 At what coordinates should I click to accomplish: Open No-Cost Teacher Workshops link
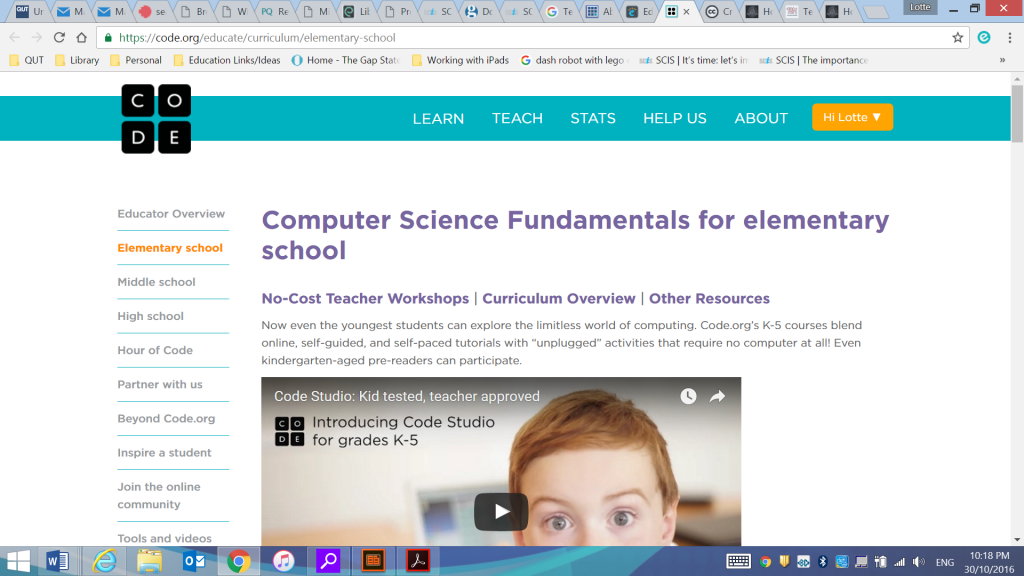[x=365, y=298]
